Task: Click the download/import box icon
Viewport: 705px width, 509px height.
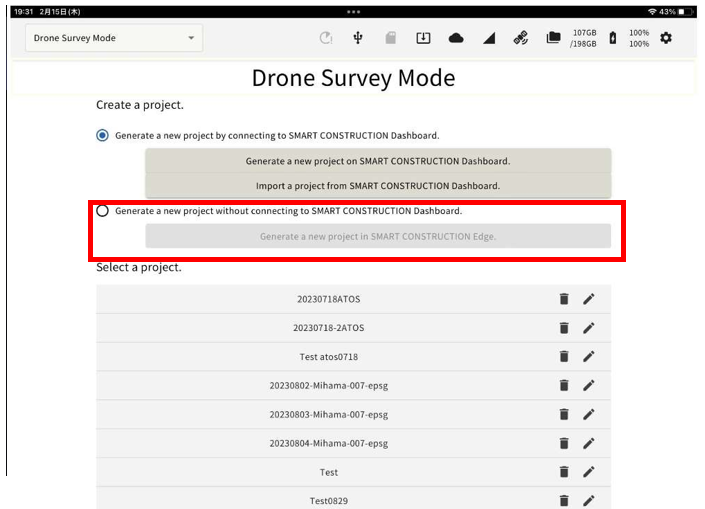Action: [x=423, y=38]
